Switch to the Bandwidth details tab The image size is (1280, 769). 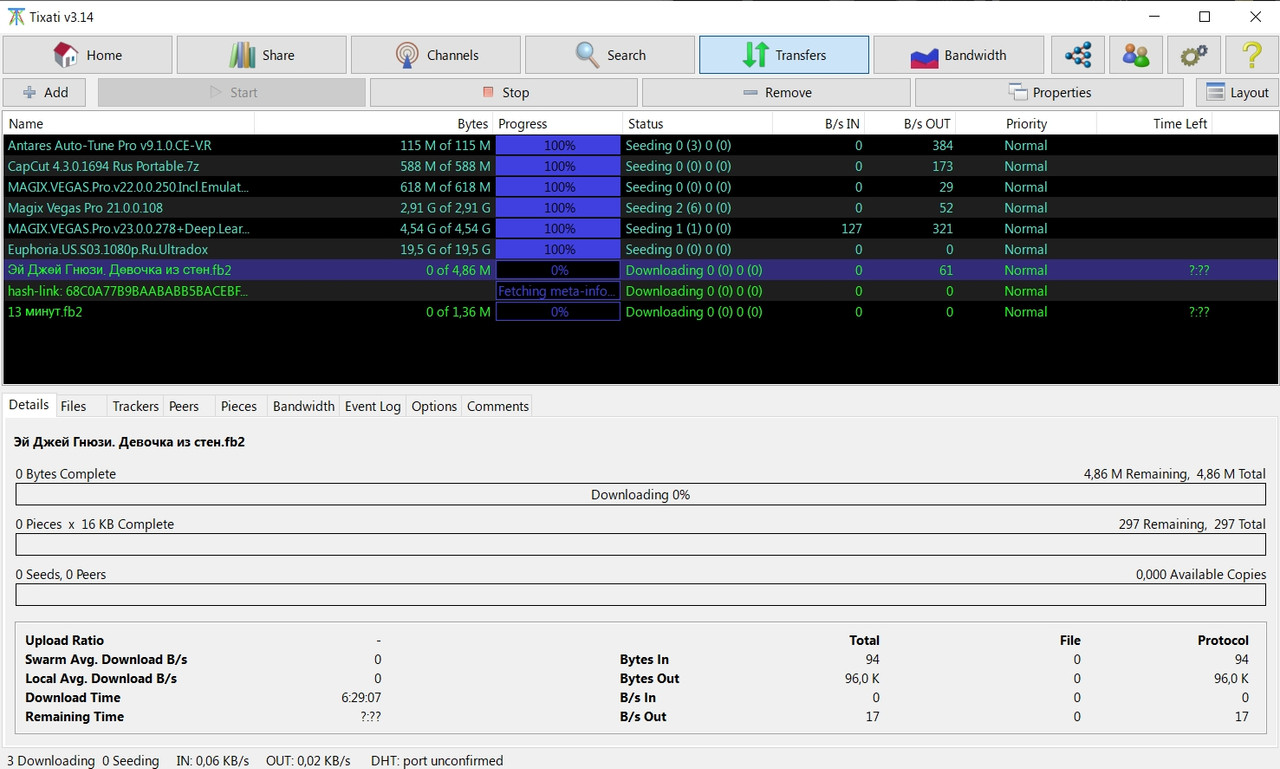(x=303, y=406)
